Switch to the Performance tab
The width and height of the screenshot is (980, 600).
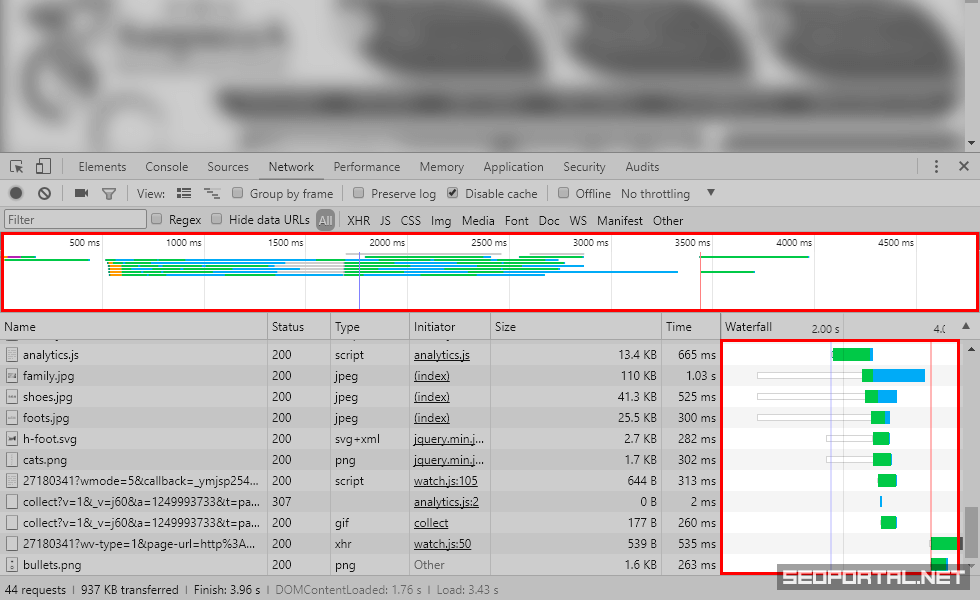click(366, 167)
